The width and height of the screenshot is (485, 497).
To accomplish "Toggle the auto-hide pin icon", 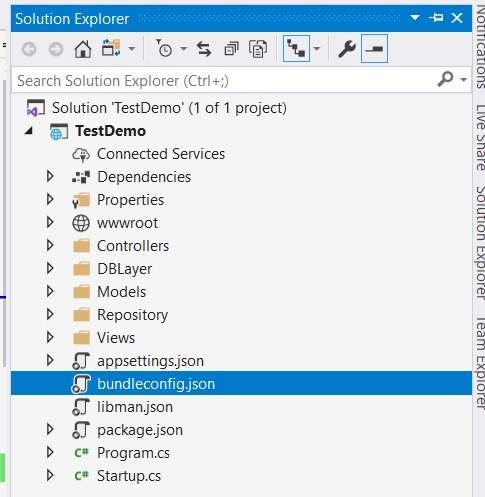I will click(x=436, y=17).
